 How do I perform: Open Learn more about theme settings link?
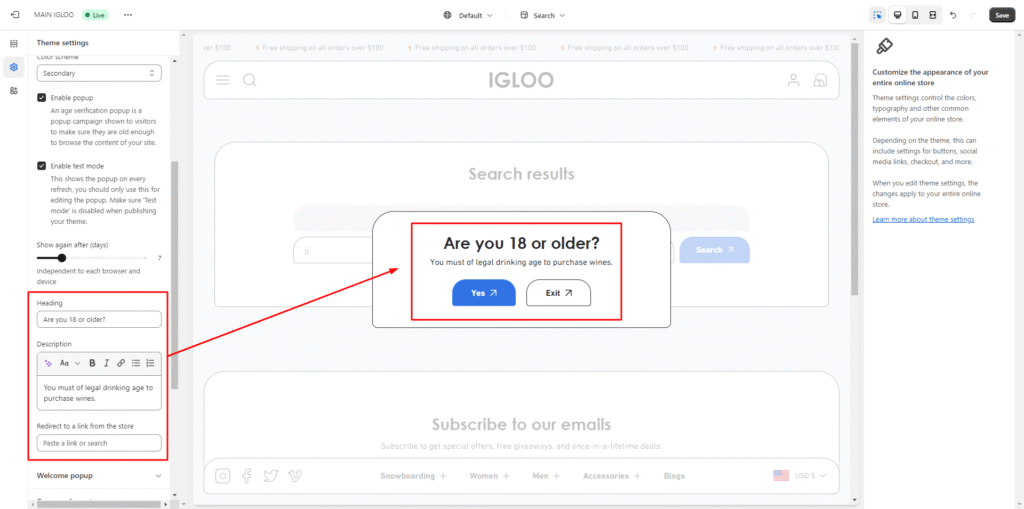pyautogui.click(x=923, y=219)
